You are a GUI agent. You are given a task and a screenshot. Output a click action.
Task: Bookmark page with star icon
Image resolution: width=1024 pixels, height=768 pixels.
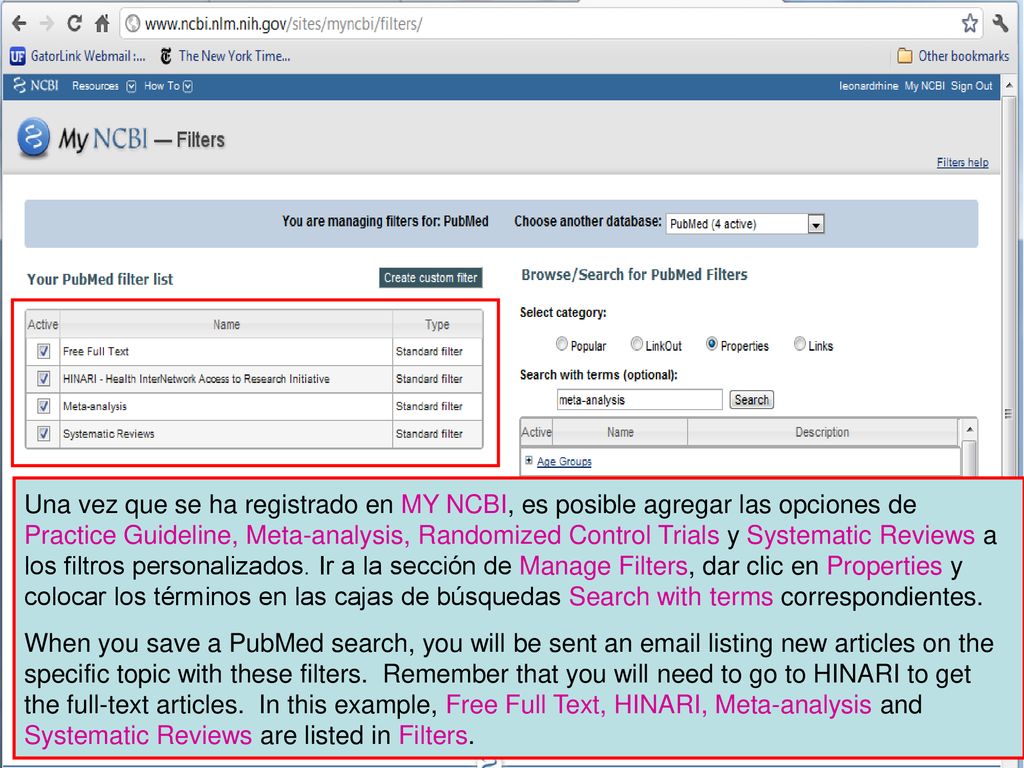970,24
